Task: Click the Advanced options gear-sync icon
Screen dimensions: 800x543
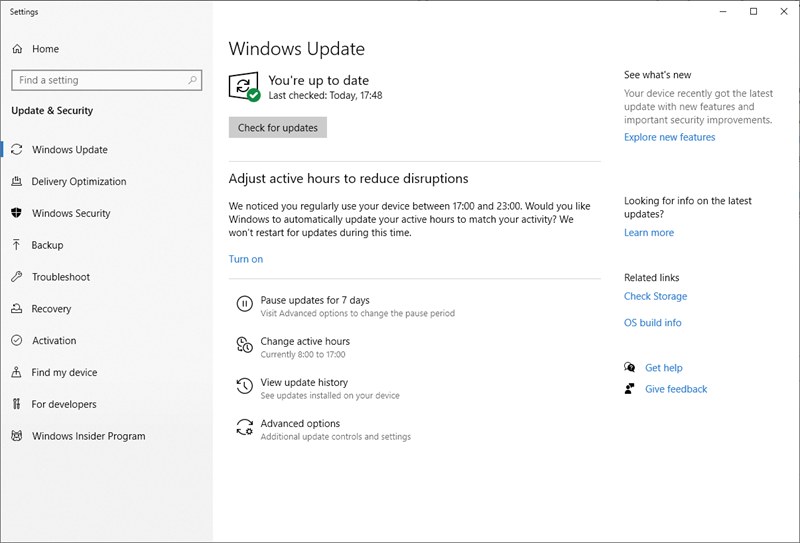Action: (244, 428)
